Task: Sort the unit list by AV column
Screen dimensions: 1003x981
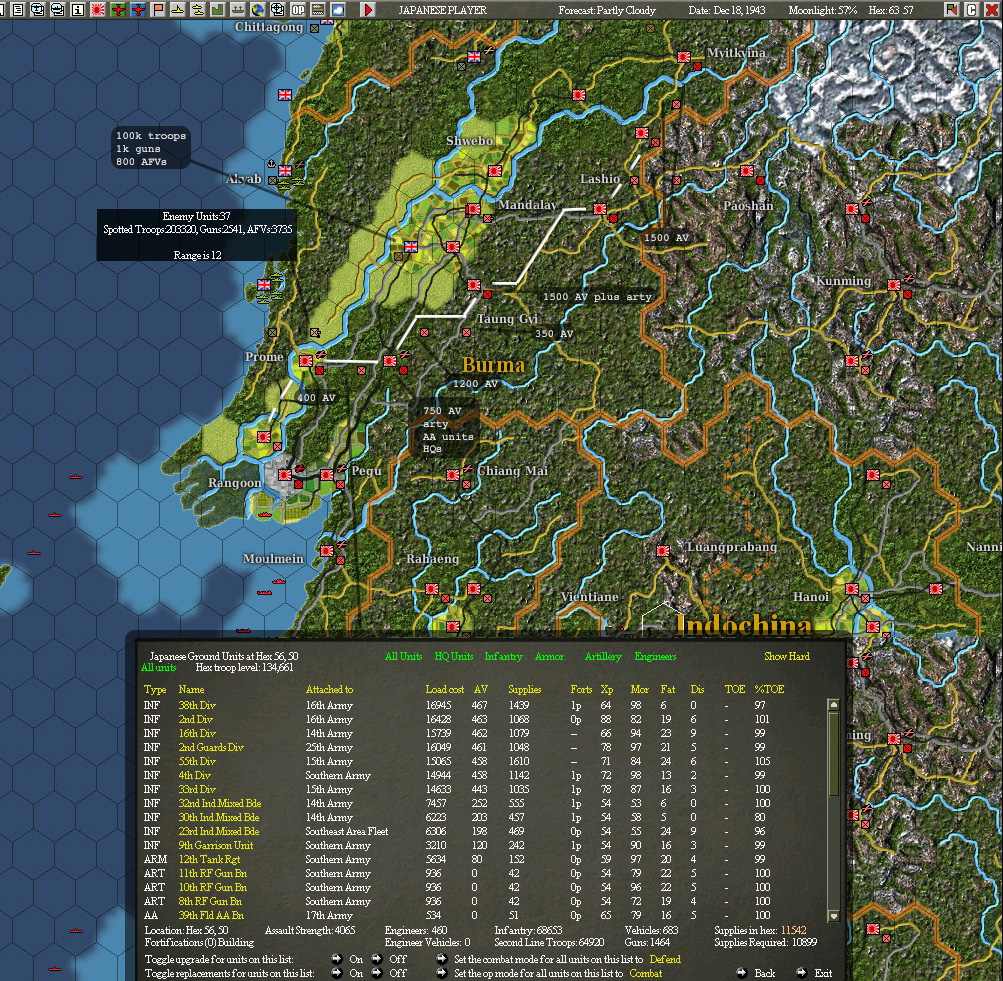Action: click(480, 689)
